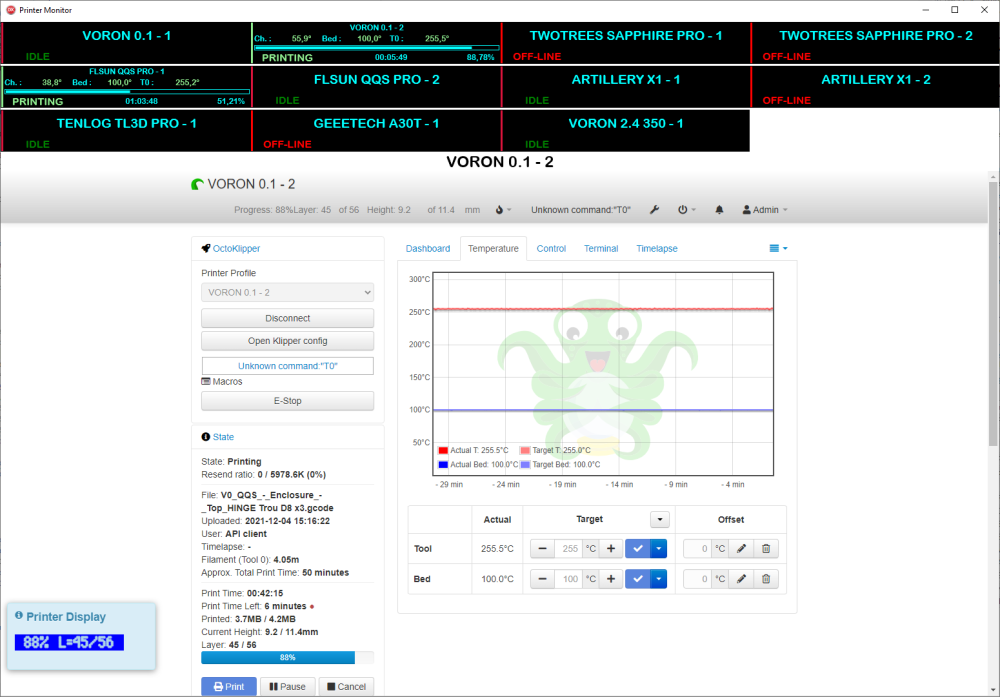
Task: Click the Print button
Action: [229, 687]
